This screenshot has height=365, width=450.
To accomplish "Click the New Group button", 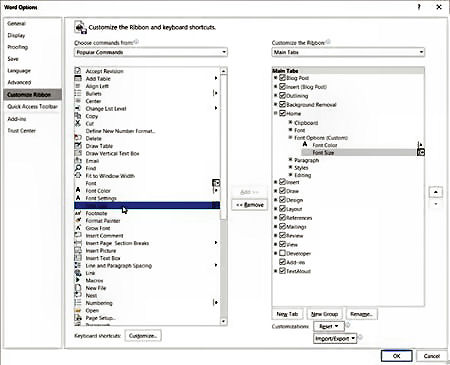I will tap(324, 314).
